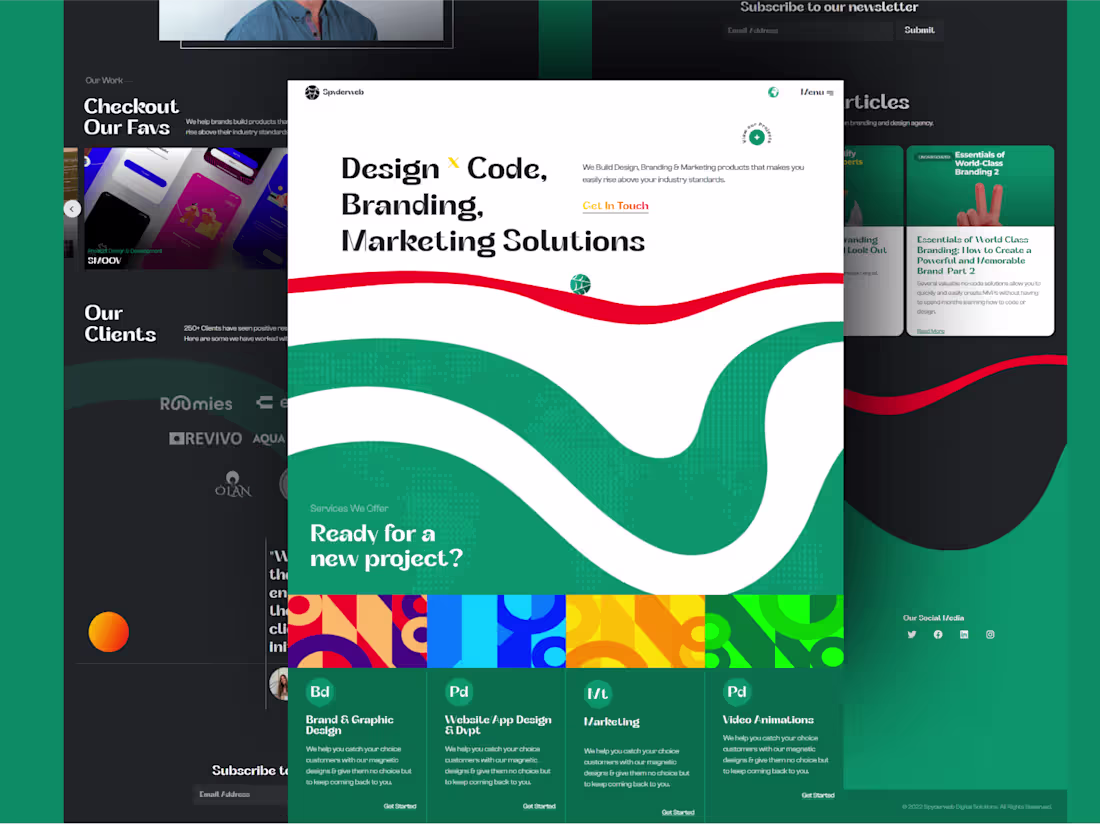Select the Instagram icon in the footer
The width and height of the screenshot is (1100, 825).
tap(989, 634)
